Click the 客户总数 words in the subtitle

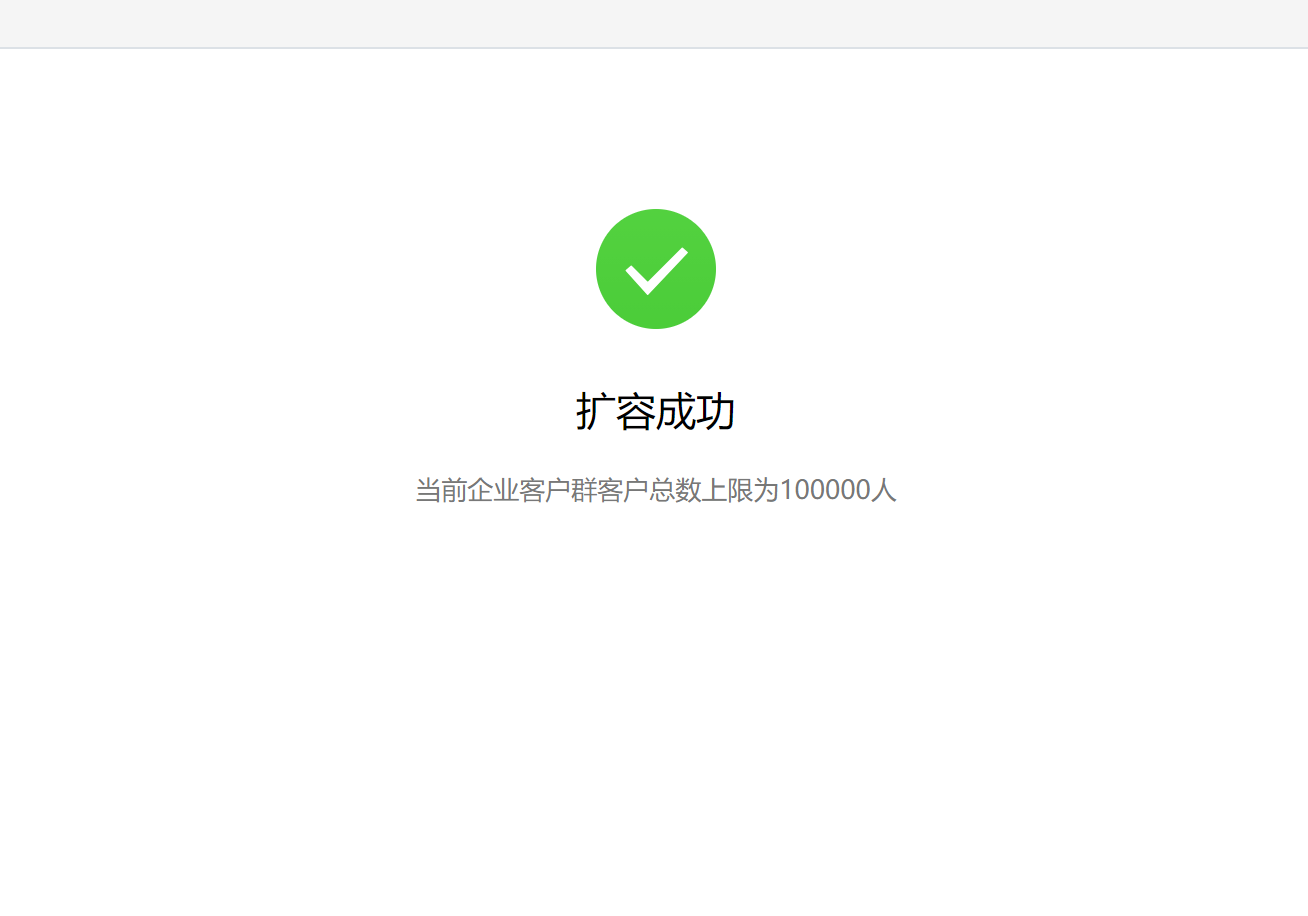point(649,491)
